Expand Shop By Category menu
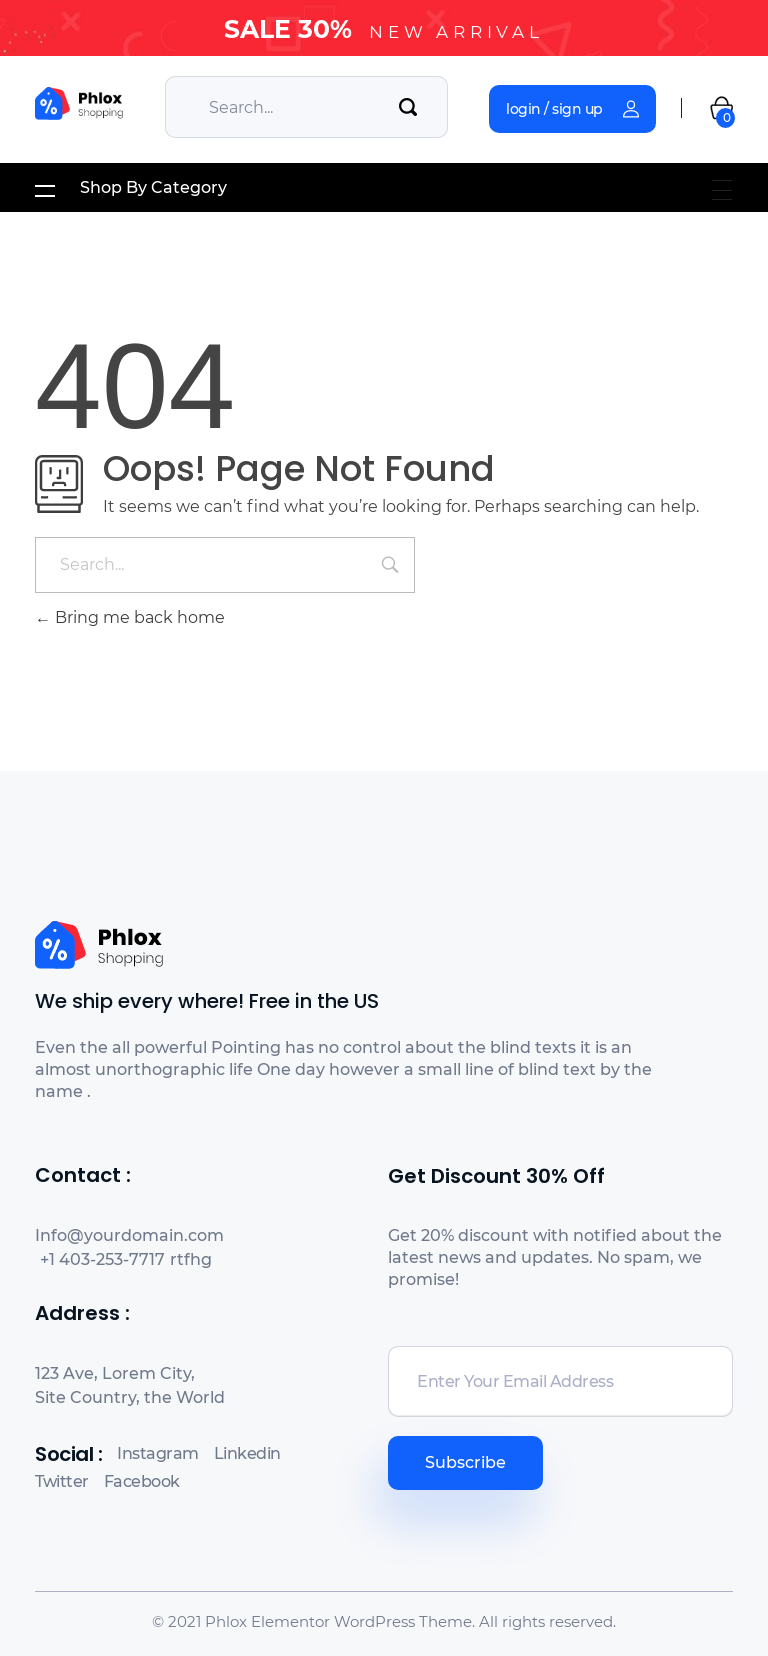The width and height of the screenshot is (768, 1656). [153, 188]
